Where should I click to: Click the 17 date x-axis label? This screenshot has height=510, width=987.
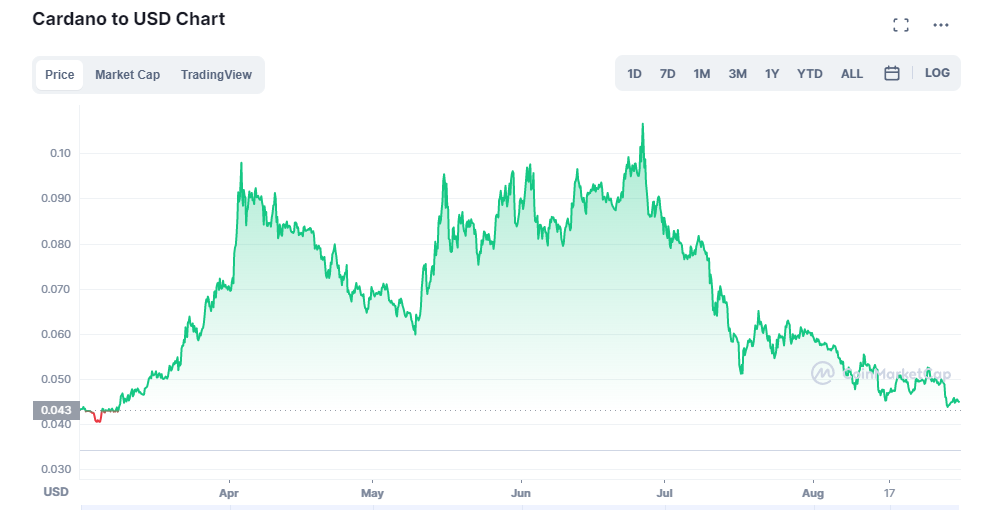tap(889, 493)
